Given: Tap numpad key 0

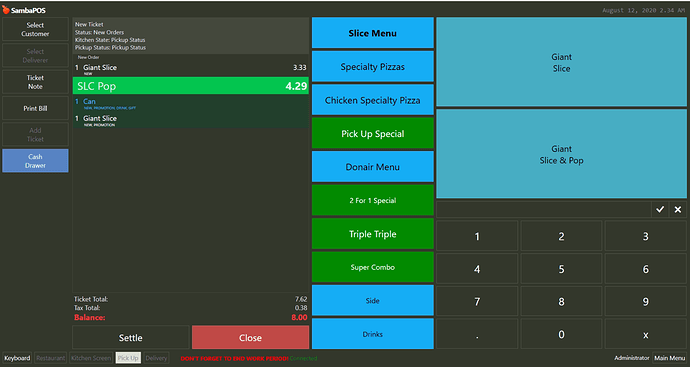Looking at the screenshot, I should (x=562, y=334).
